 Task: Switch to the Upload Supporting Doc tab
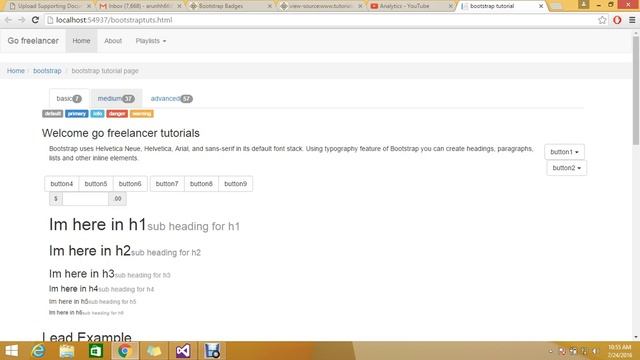pyautogui.click(x=49, y=6)
